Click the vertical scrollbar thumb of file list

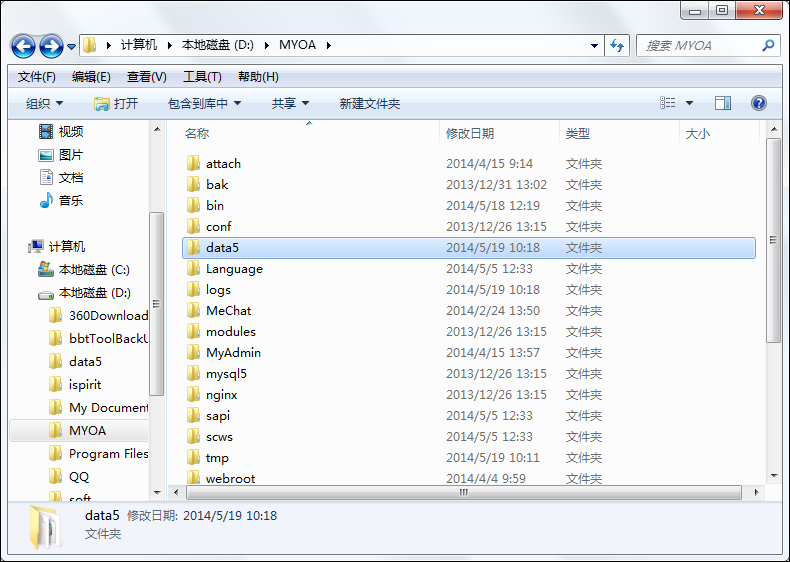773,240
